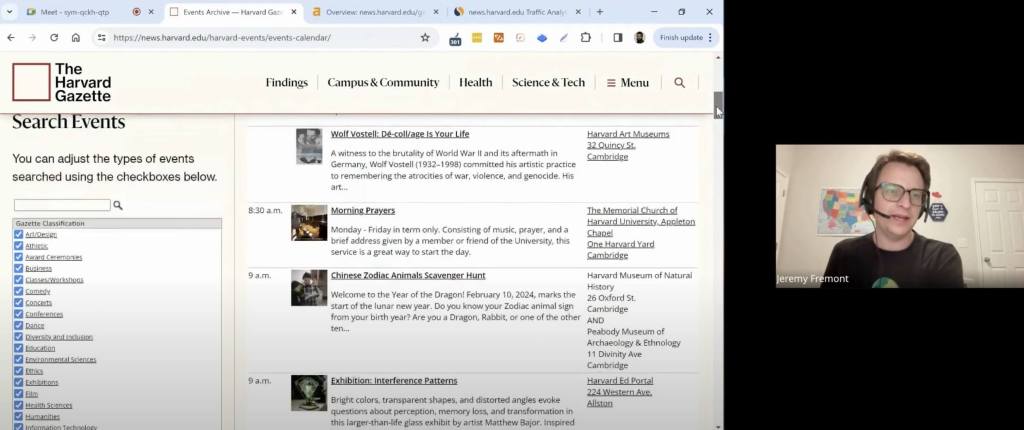Viewport: 1024px width, 430px height.
Task: Click the pale square extension icon
Action: pos(520,38)
